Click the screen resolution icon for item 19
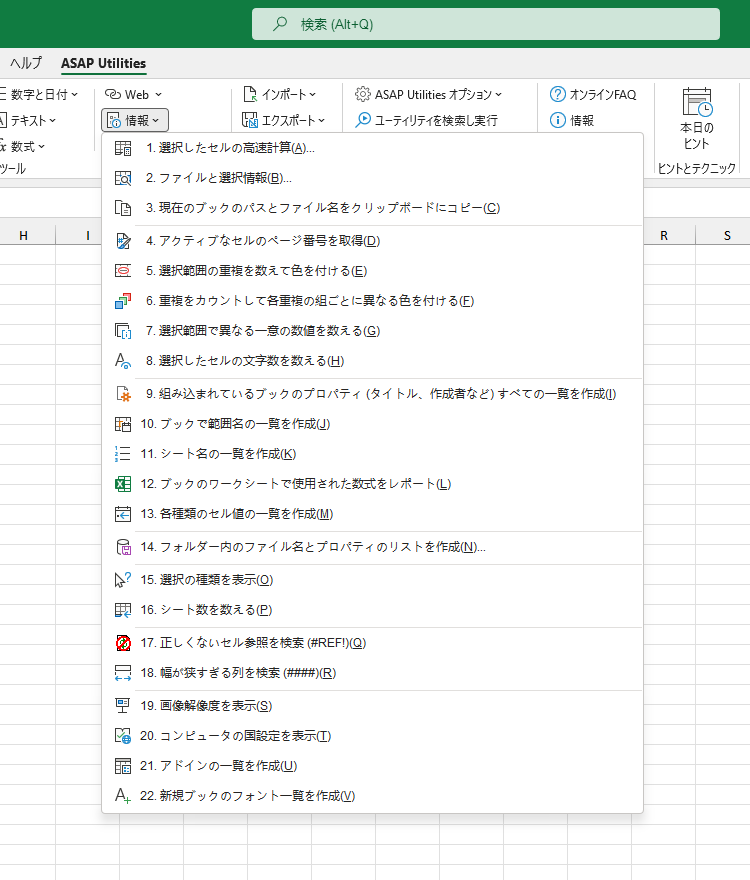This screenshot has width=750, height=880. point(123,706)
